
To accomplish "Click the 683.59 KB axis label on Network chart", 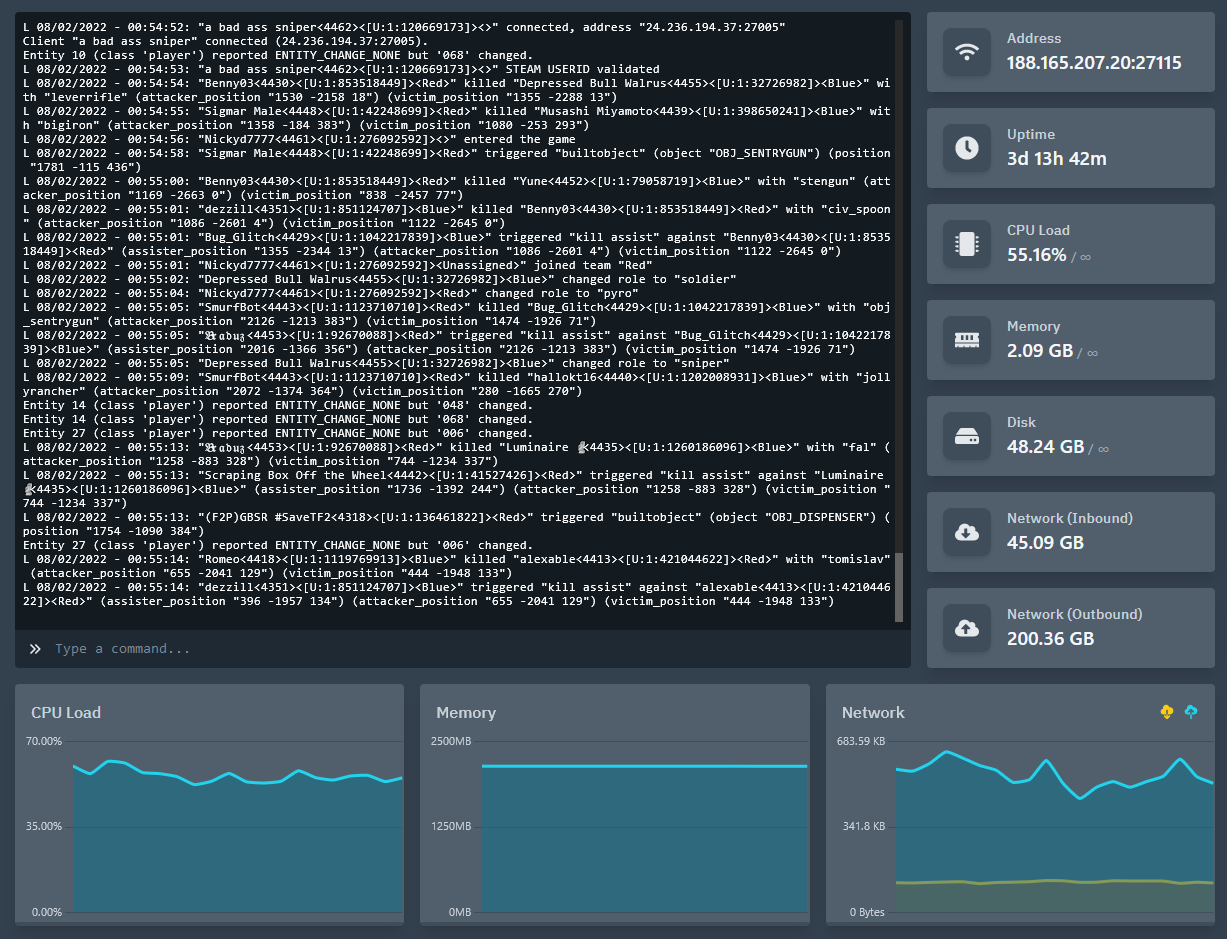I will 861,741.
